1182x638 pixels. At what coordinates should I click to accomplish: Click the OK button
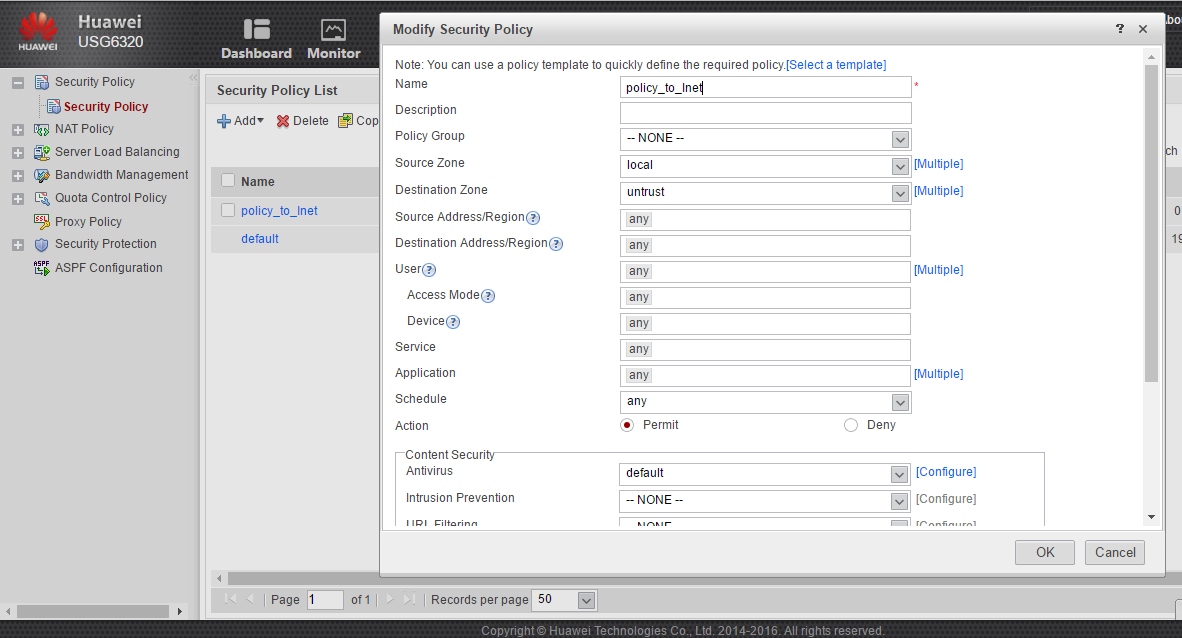coord(1044,552)
